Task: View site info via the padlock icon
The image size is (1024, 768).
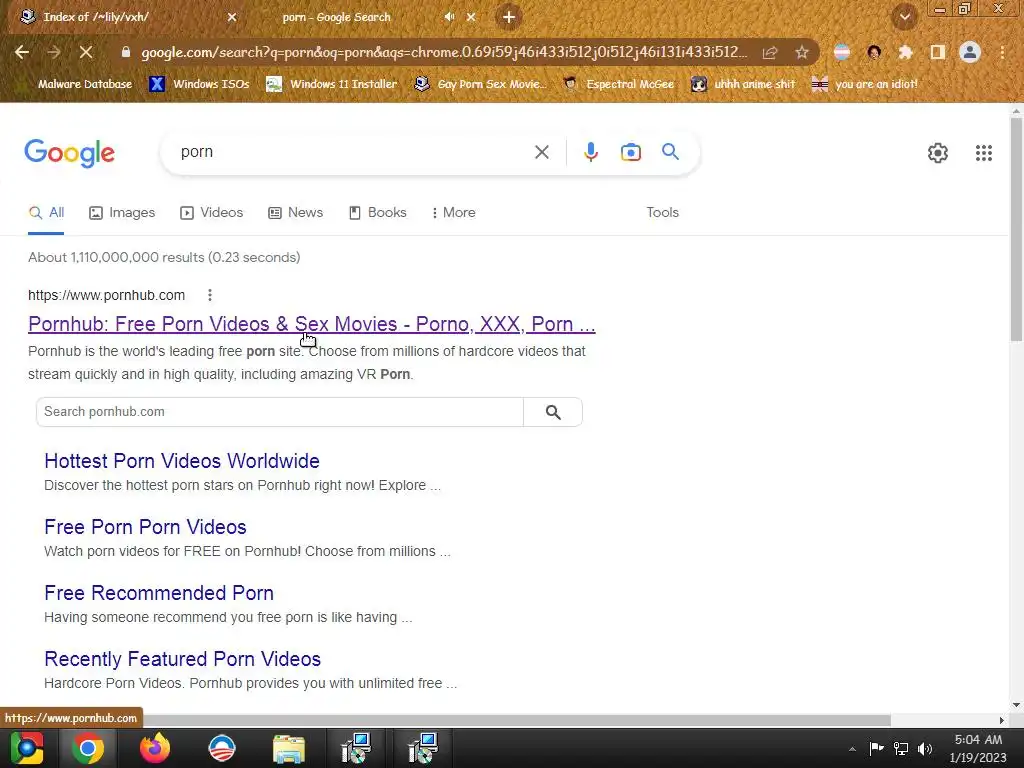Action: coord(126,52)
